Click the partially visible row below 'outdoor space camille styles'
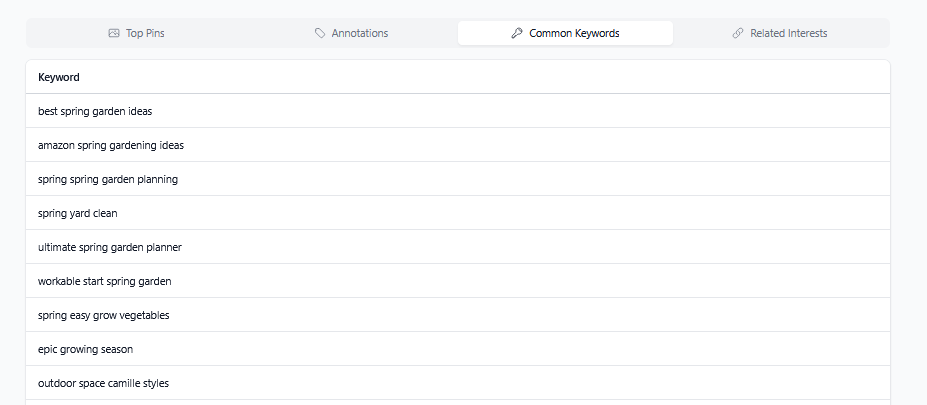This screenshot has width=927, height=405. (457, 402)
